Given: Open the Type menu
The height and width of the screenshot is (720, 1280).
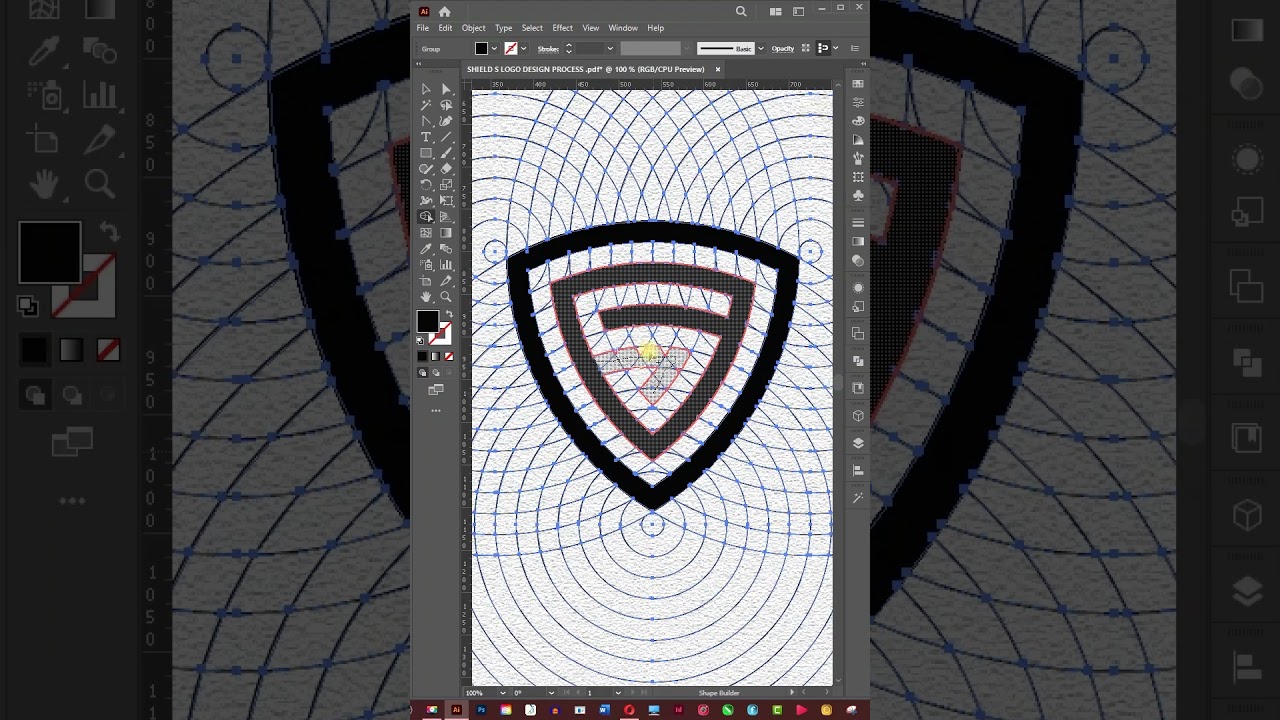Looking at the screenshot, I should tap(503, 28).
